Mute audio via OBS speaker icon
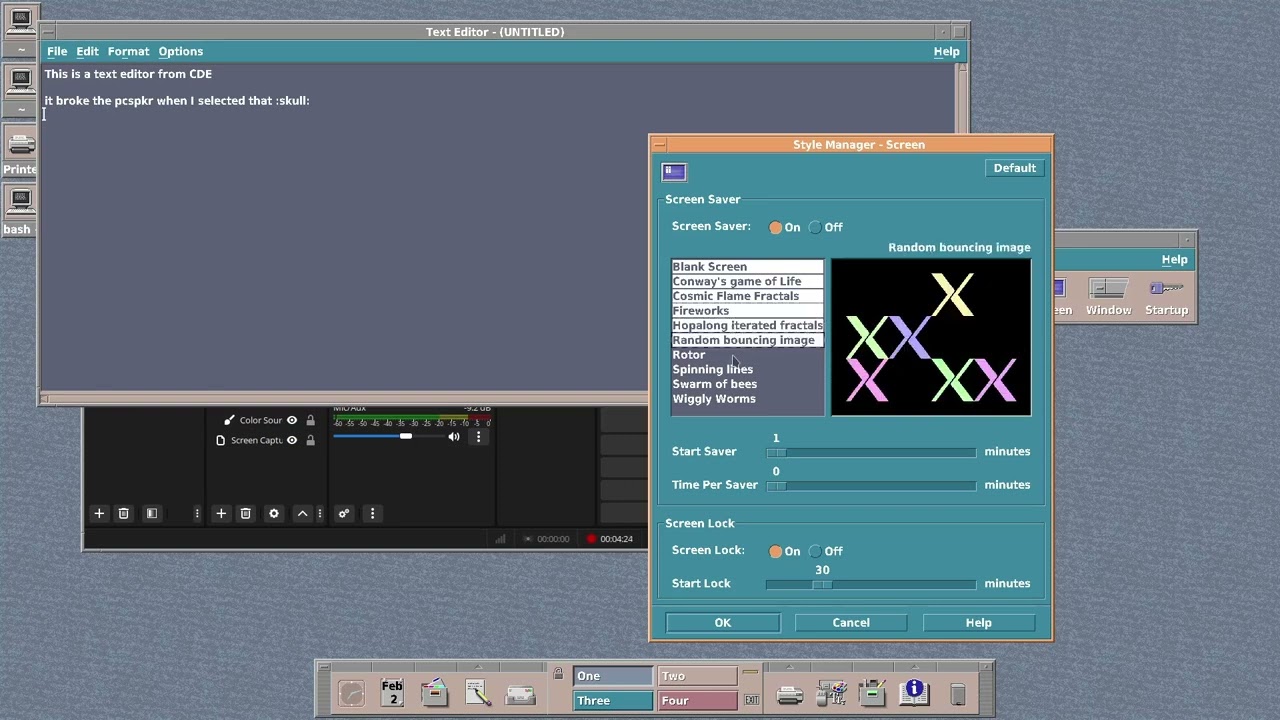This screenshot has width=1280, height=720. tap(454, 436)
